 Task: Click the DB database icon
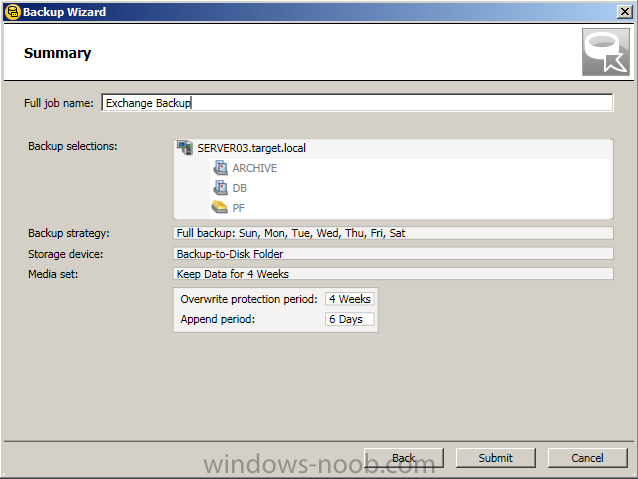[x=221, y=188]
